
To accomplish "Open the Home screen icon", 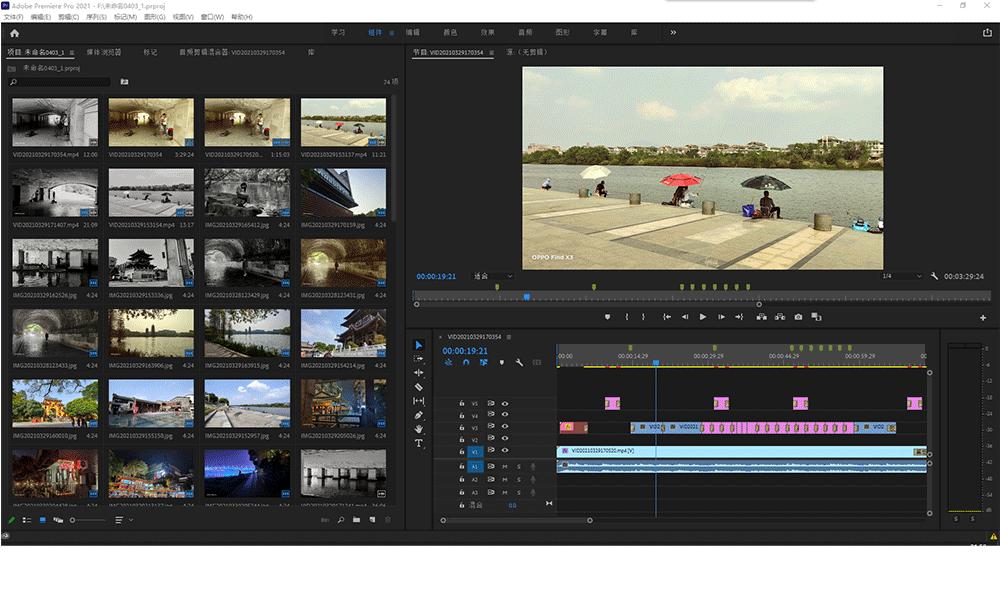I will (x=14, y=32).
